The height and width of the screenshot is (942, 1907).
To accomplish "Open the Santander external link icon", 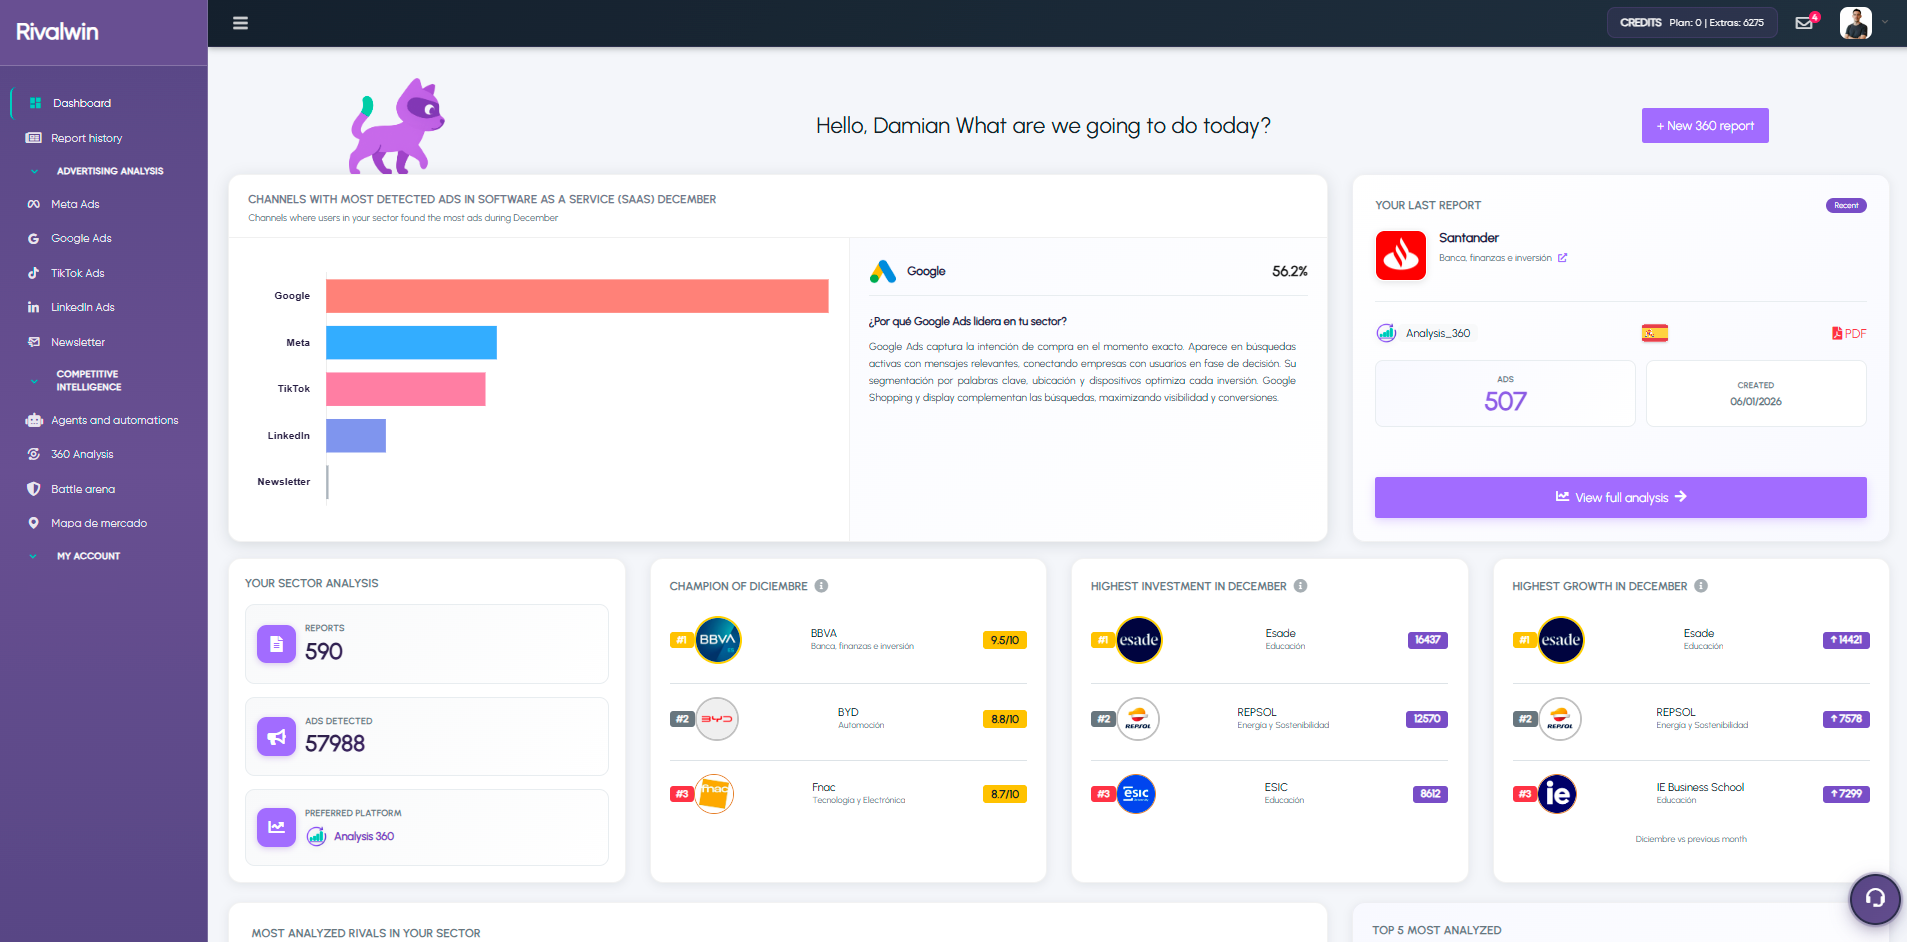I will pos(1562,258).
